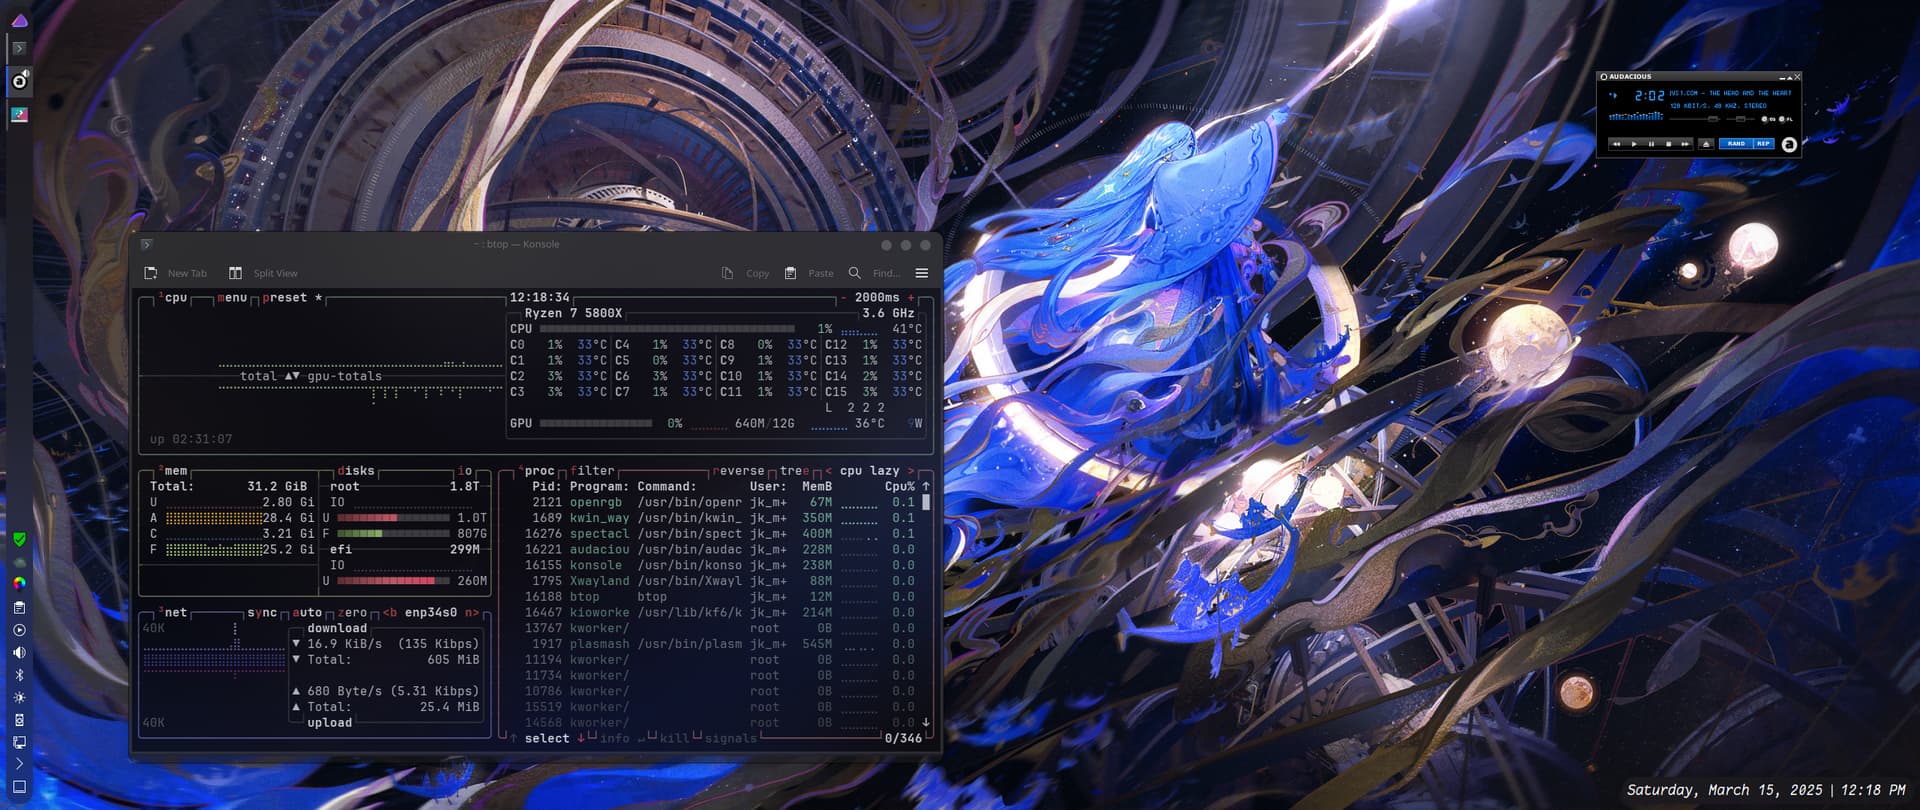
Task: Switch to previous network interface with b
Action: pos(390,612)
